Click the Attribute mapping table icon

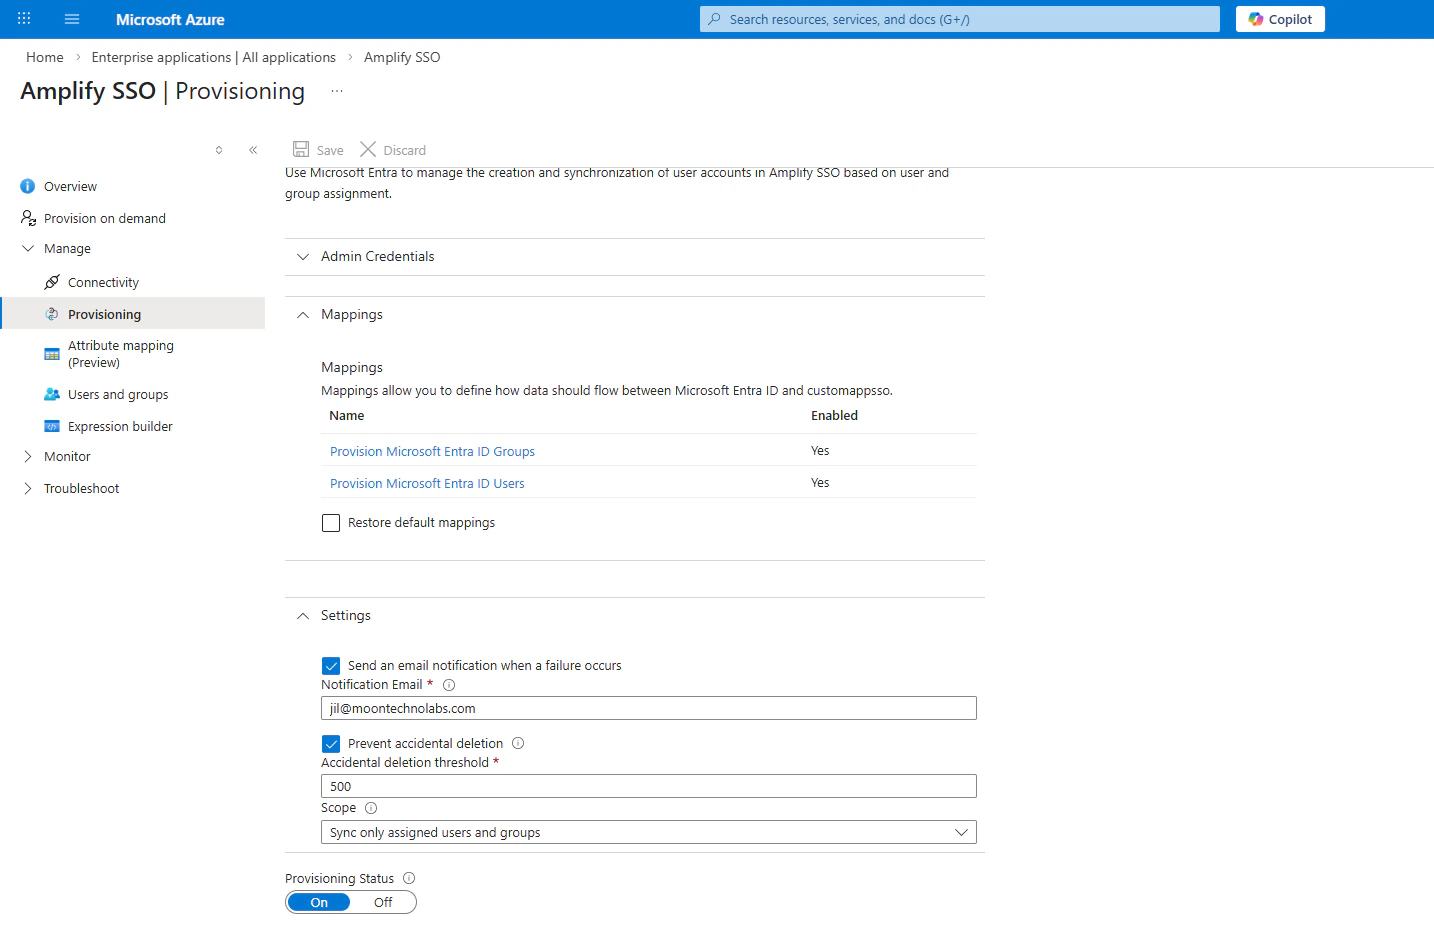click(x=52, y=354)
